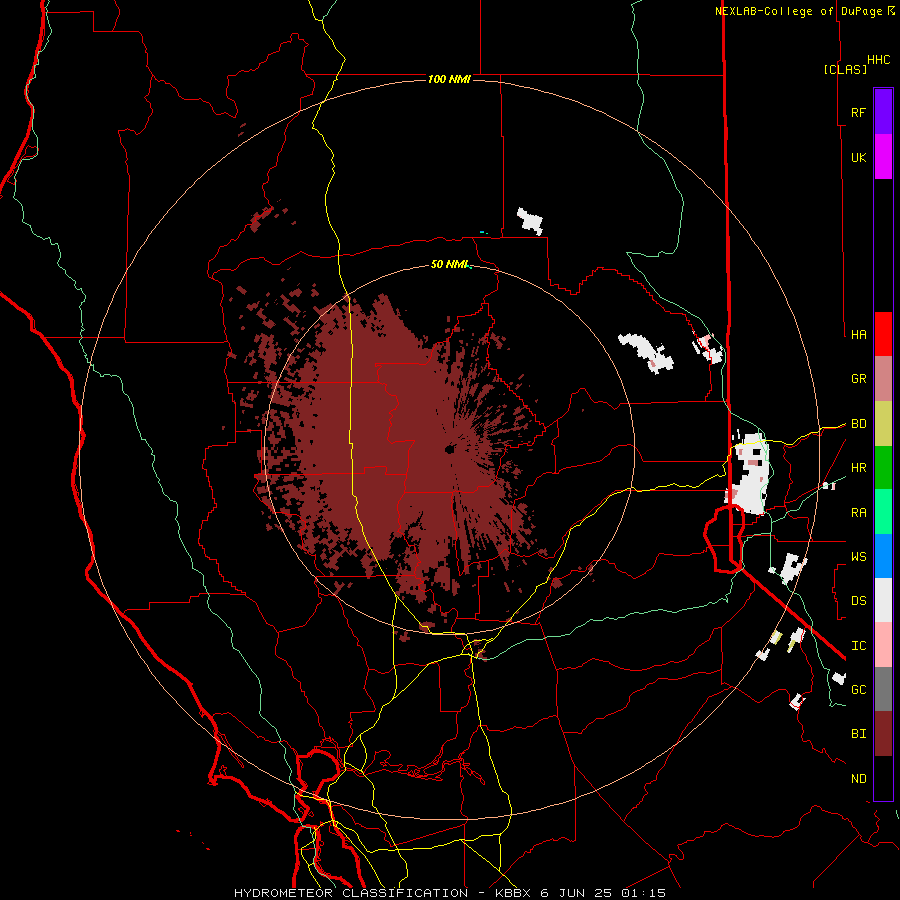
Task: Click the DS white legend swatch
Action: coord(883,600)
